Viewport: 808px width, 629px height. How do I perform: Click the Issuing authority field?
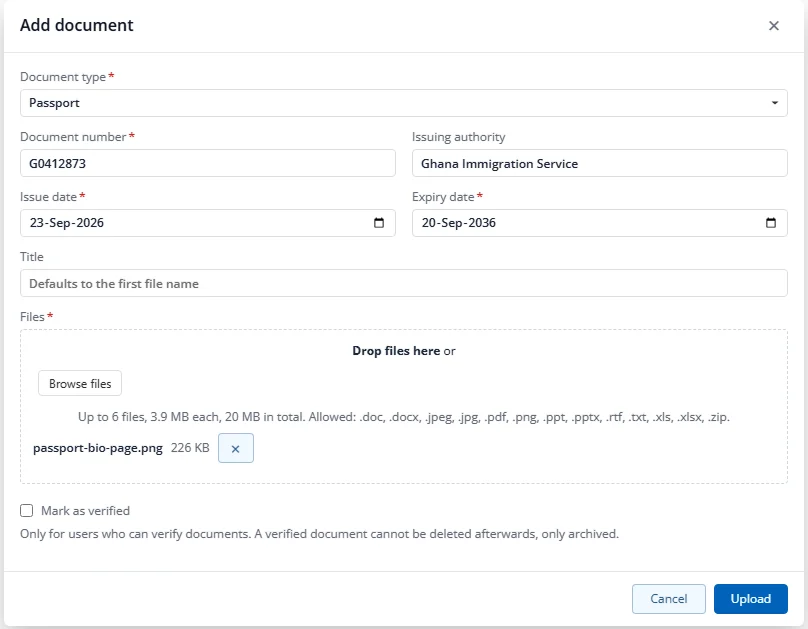click(x=599, y=163)
